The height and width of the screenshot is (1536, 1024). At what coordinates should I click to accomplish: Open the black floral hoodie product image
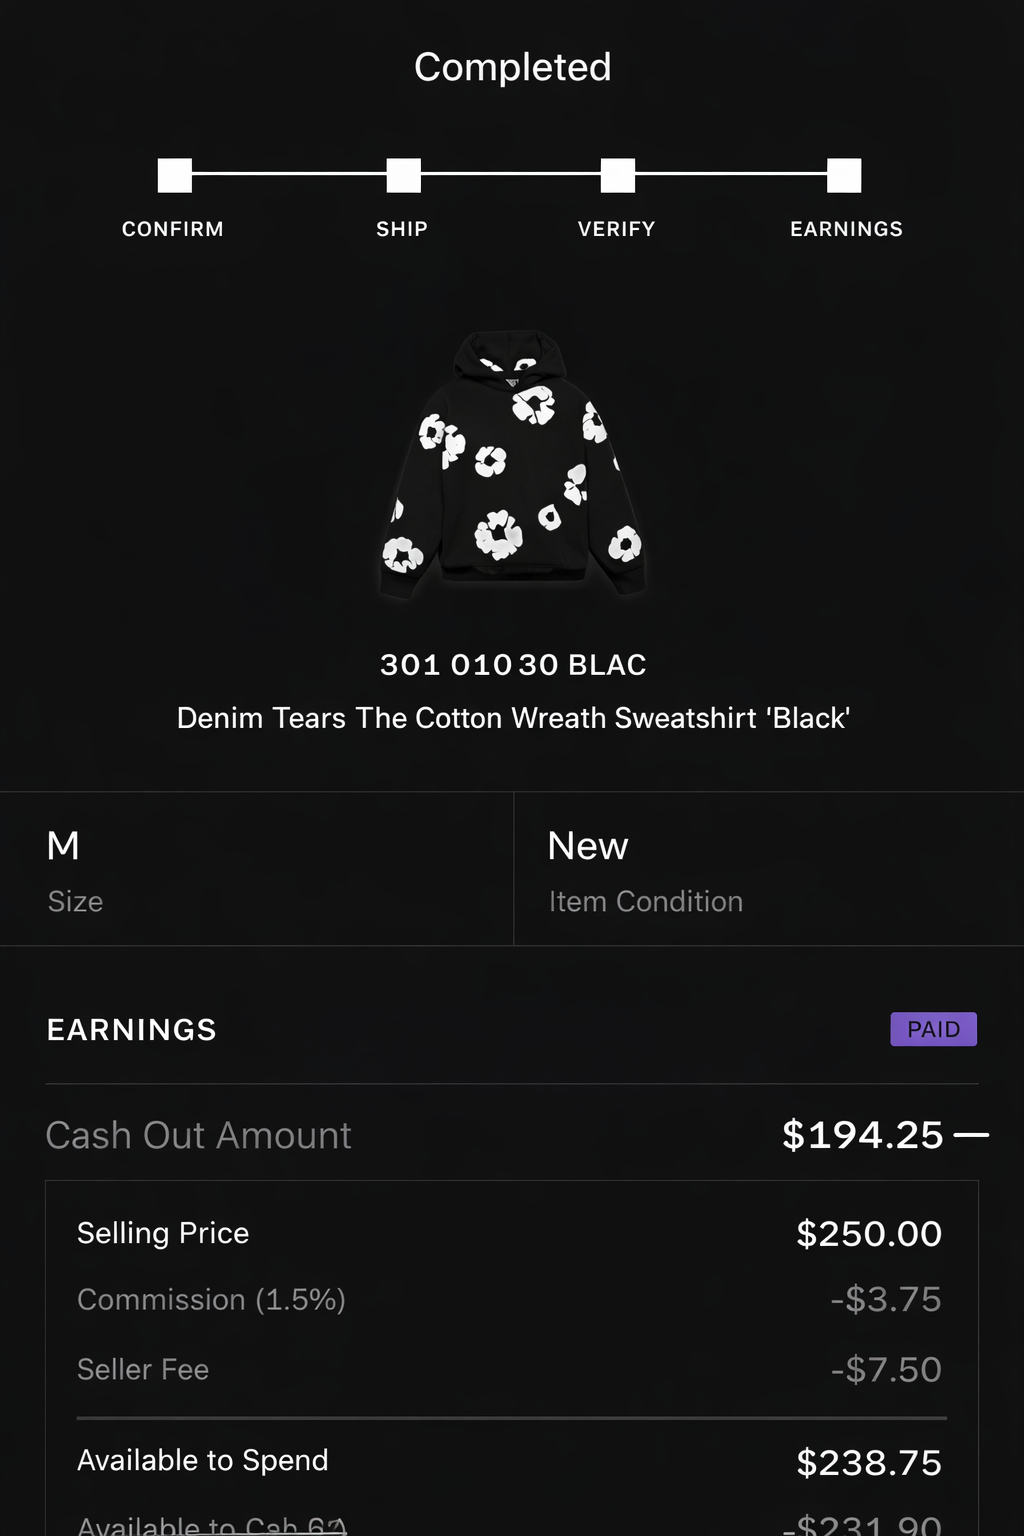(512, 465)
